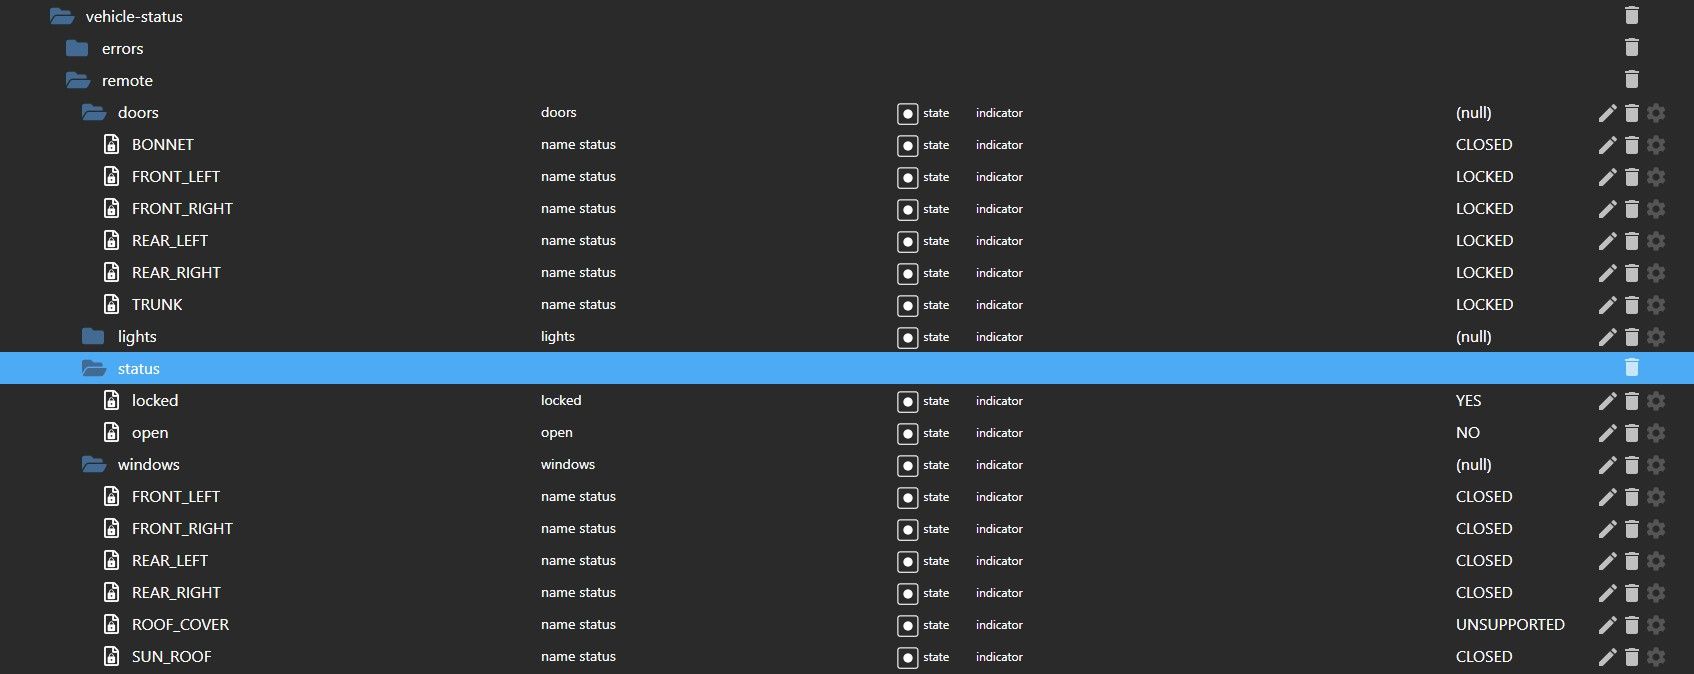
Task: Collapse the status folder
Action: 94,368
